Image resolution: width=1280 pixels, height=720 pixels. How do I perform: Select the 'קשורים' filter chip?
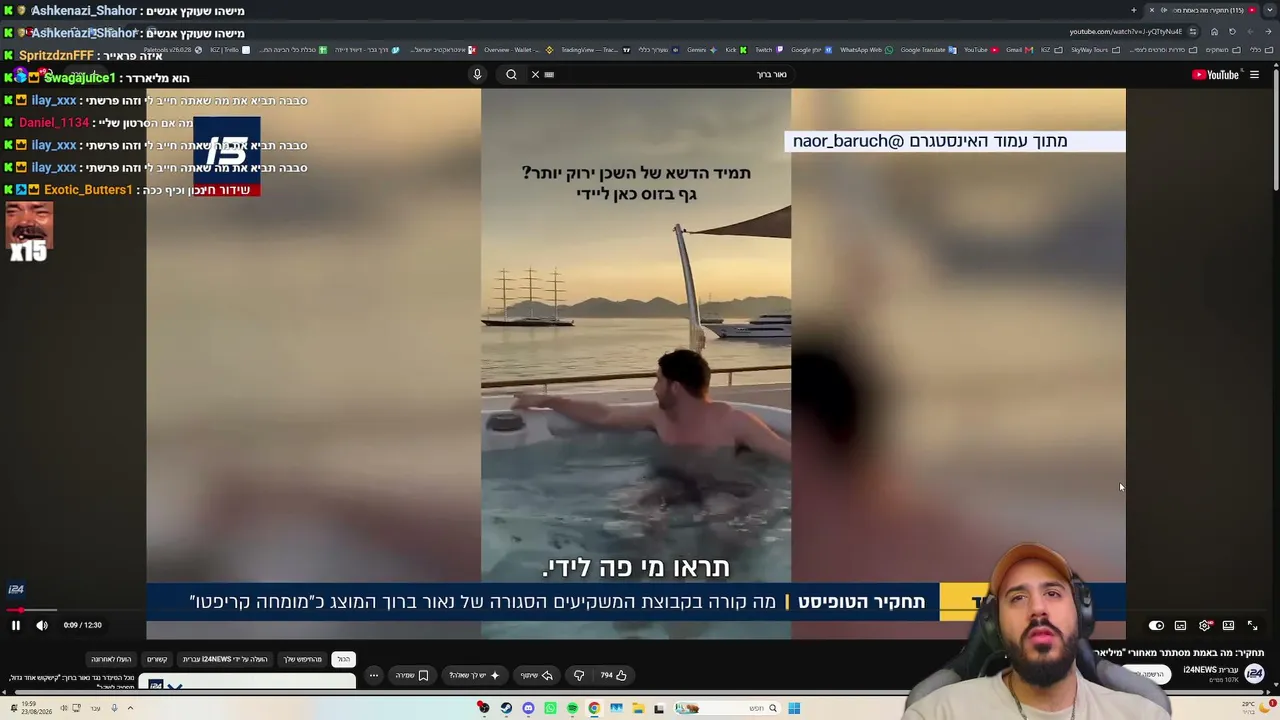coord(157,659)
